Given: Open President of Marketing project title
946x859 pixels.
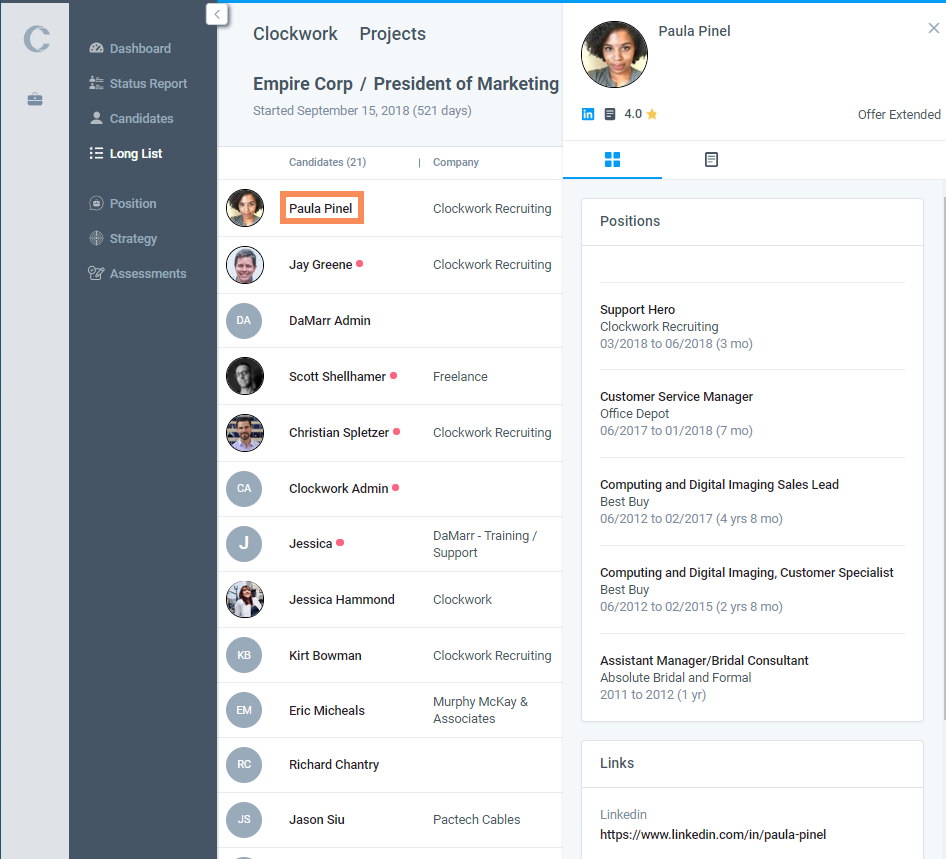Looking at the screenshot, I should [x=466, y=83].
